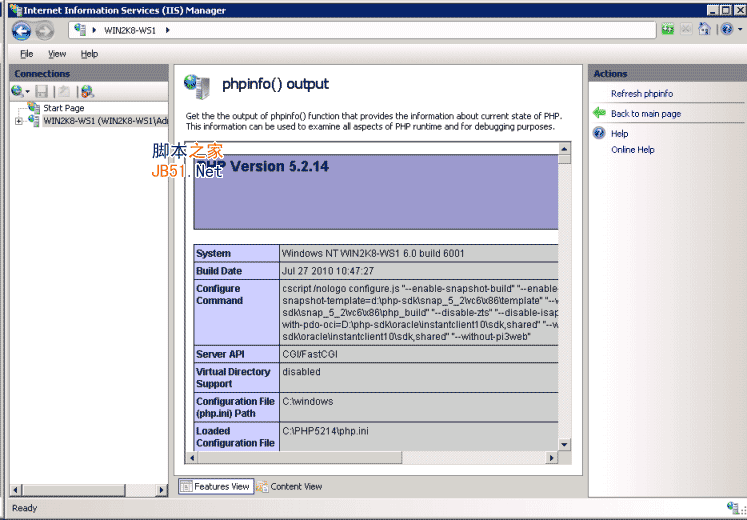Image resolution: width=747 pixels, height=520 pixels.
Task: Expand the breadcrumb arrow after WIN2K8-WS1
Action: pyautogui.click(x=168, y=30)
